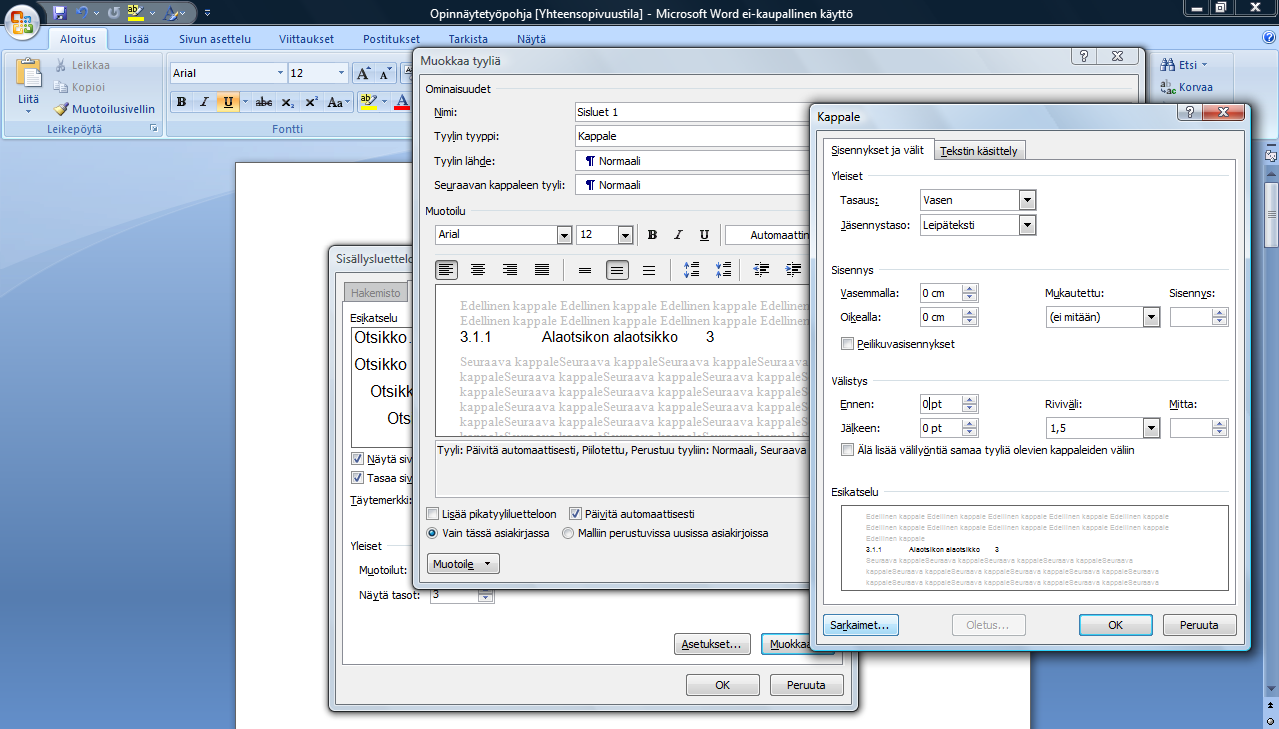Click the Redo icon in quick access toolbar
This screenshot has height=729, width=1279.
pyautogui.click(x=113, y=13)
